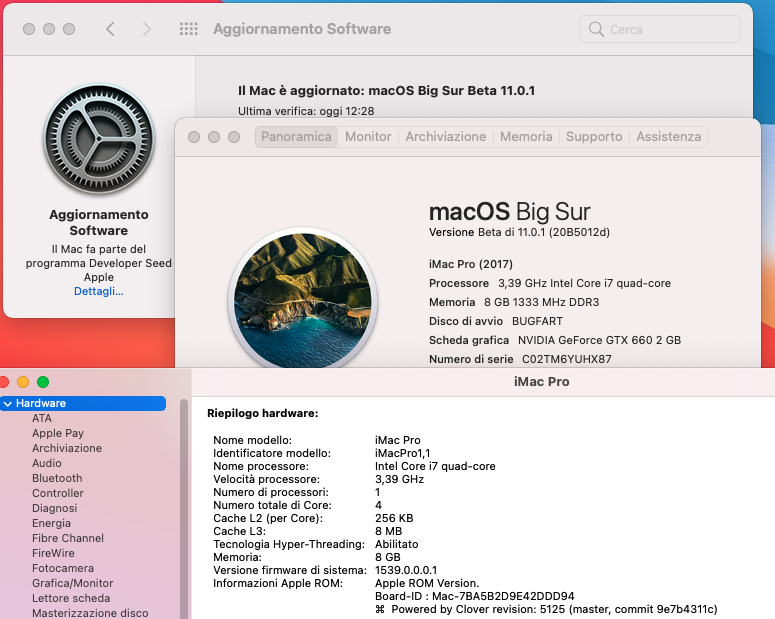Click the Software Update gear icon
The width and height of the screenshot is (775, 619).
coord(99,140)
